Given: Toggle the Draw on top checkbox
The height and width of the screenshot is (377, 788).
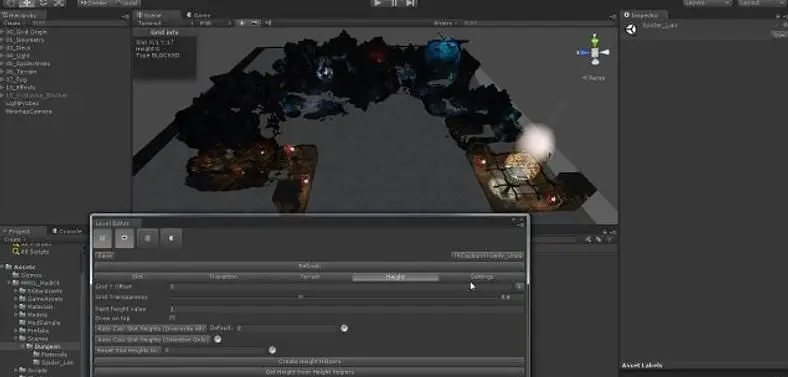Looking at the screenshot, I should (x=172, y=318).
